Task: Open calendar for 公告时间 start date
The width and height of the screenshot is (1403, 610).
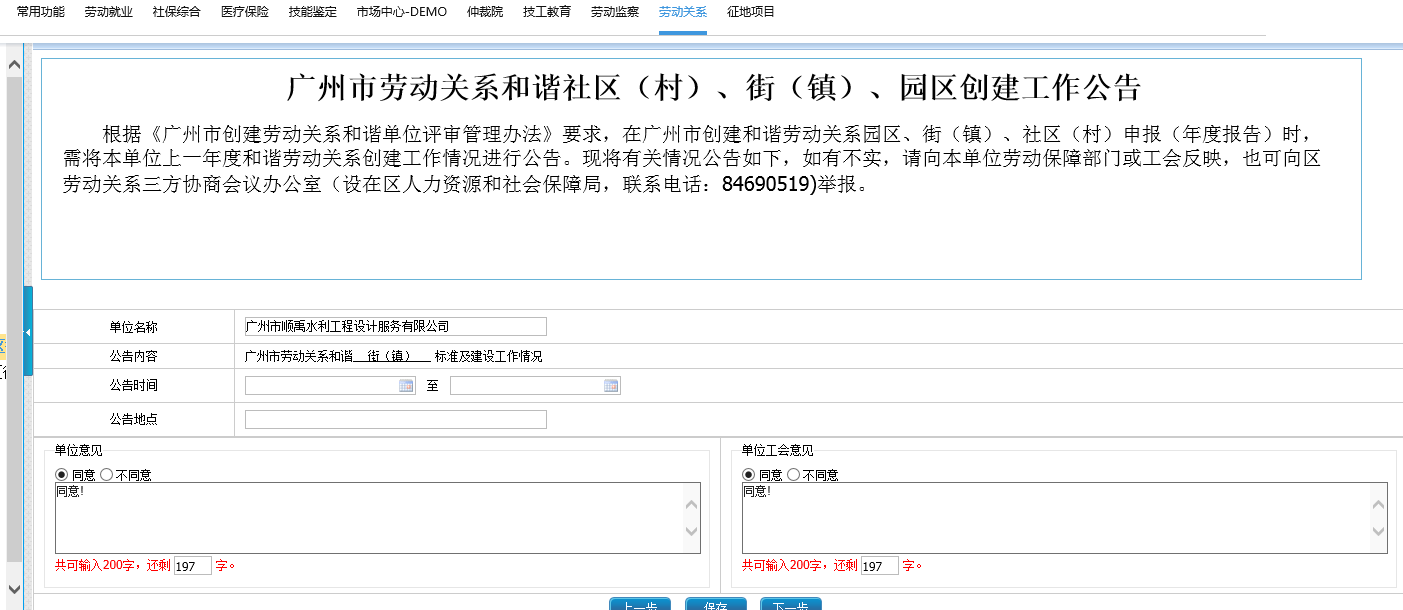Action: (x=406, y=386)
